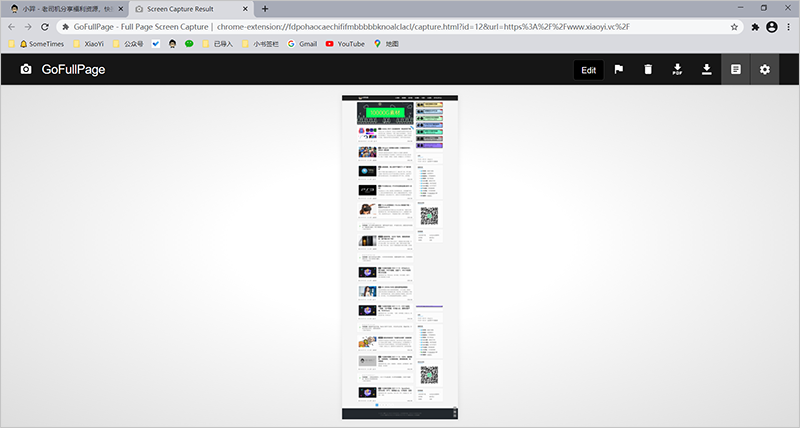
Task: Switch to the 小羿 first tab
Action: (66, 9)
